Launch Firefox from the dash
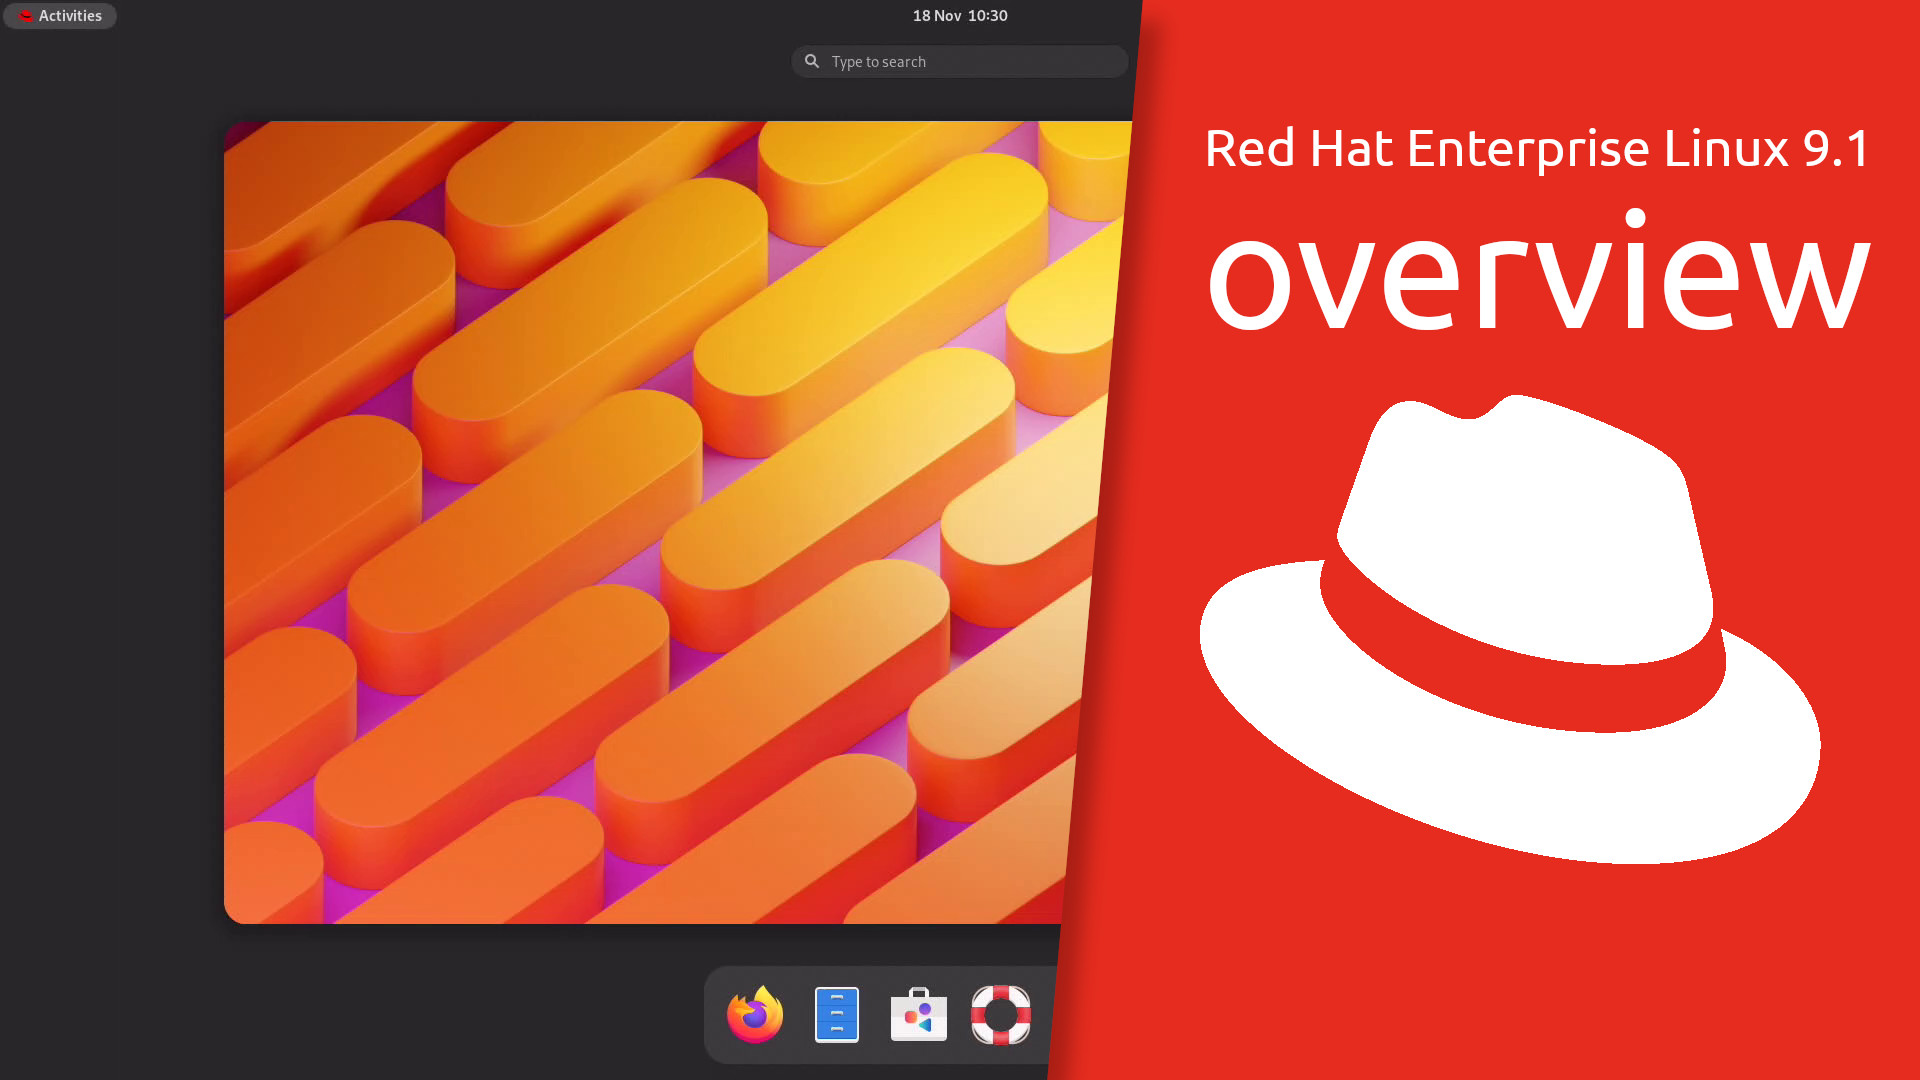 point(754,1014)
